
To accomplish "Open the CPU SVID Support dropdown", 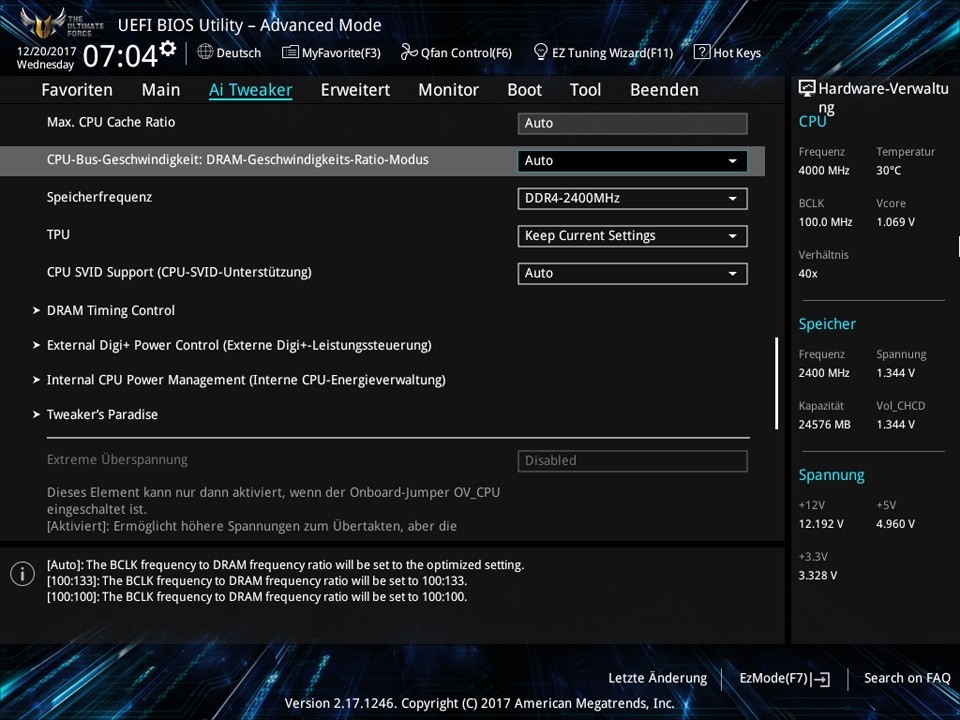I will [632, 273].
